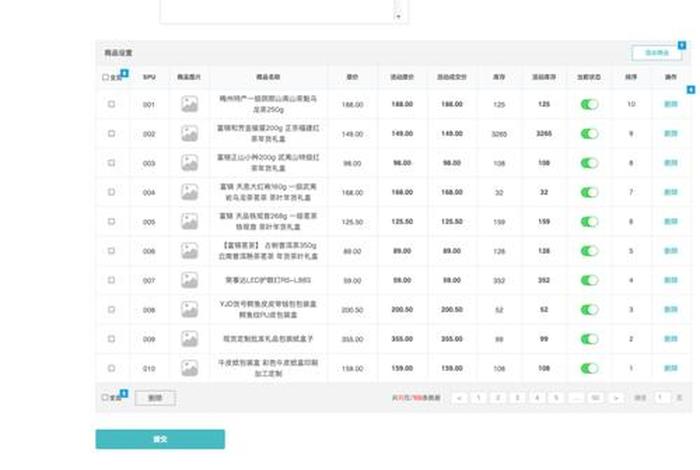Viewport: 700px width, 470px height.
Task: Click the batch delete button in footer
Action: [155, 398]
